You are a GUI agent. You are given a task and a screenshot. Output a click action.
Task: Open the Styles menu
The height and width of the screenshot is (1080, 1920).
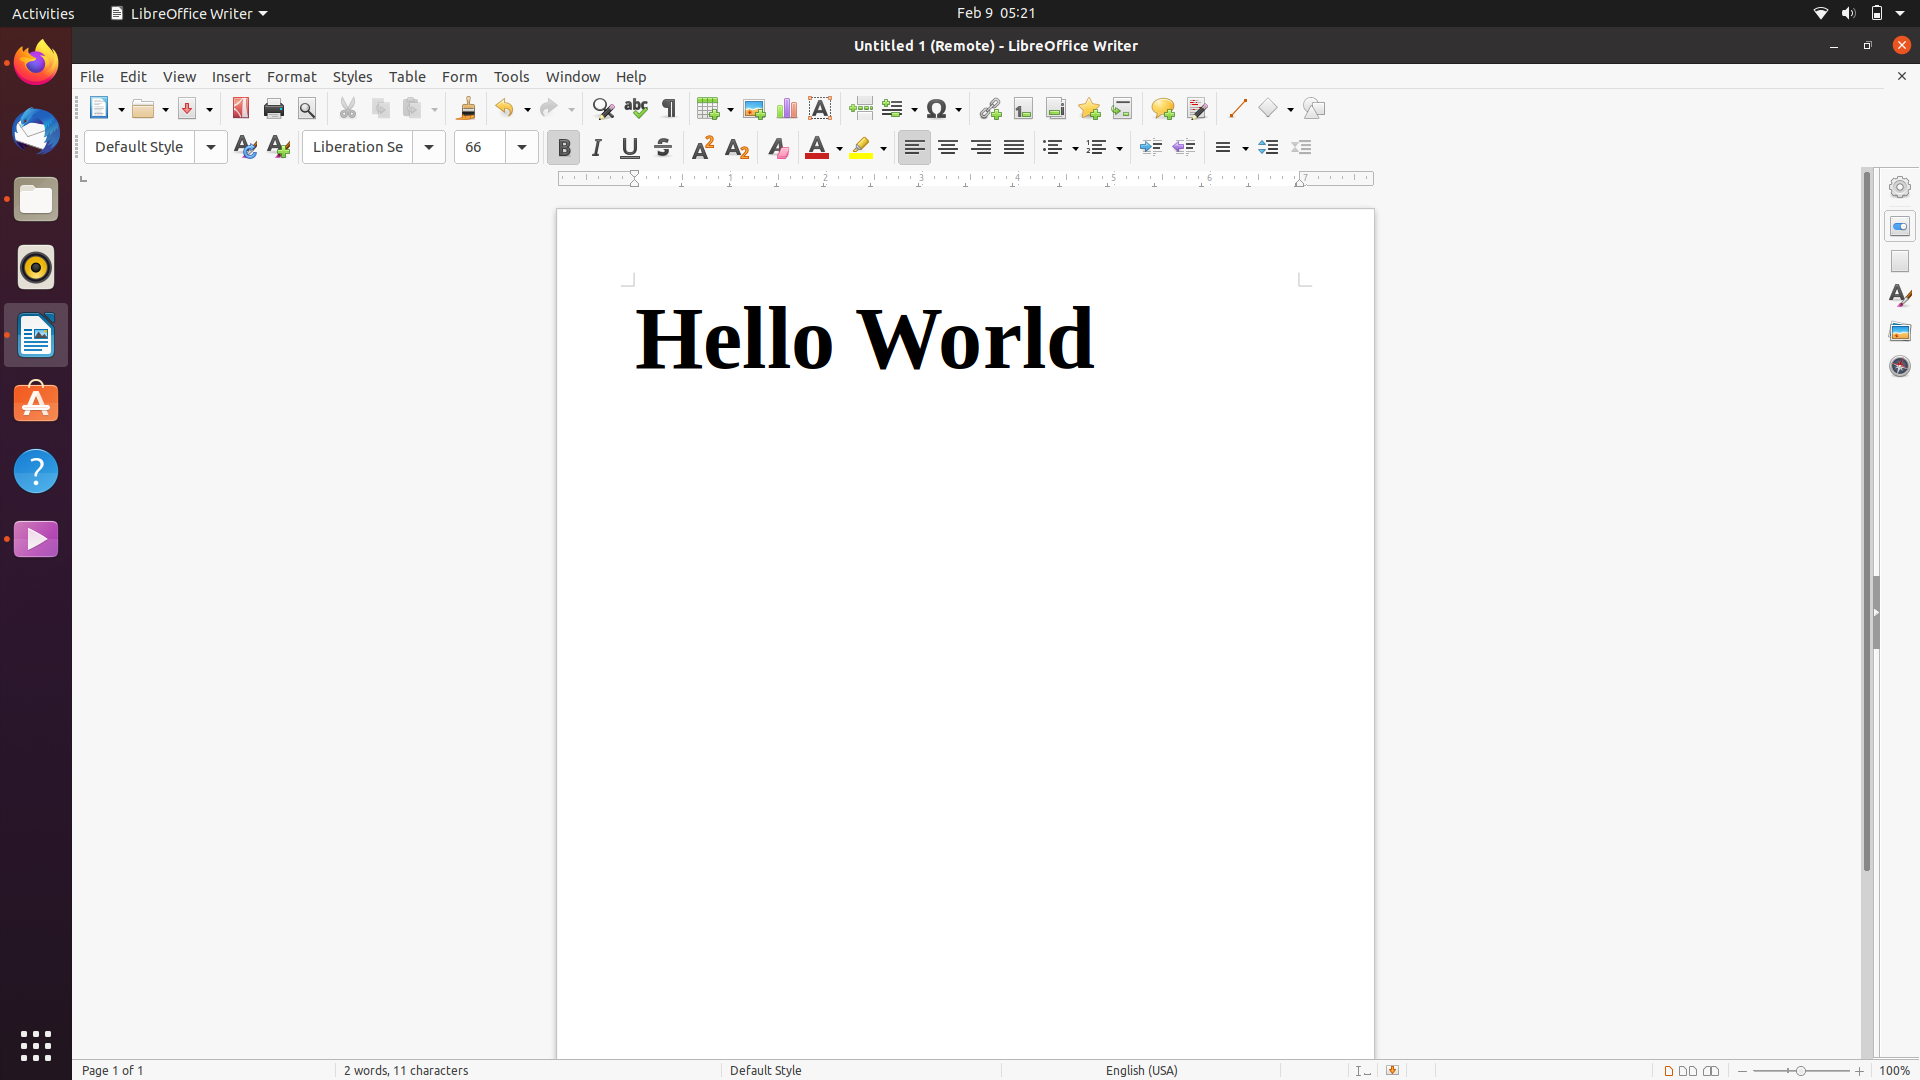tap(353, 77)
